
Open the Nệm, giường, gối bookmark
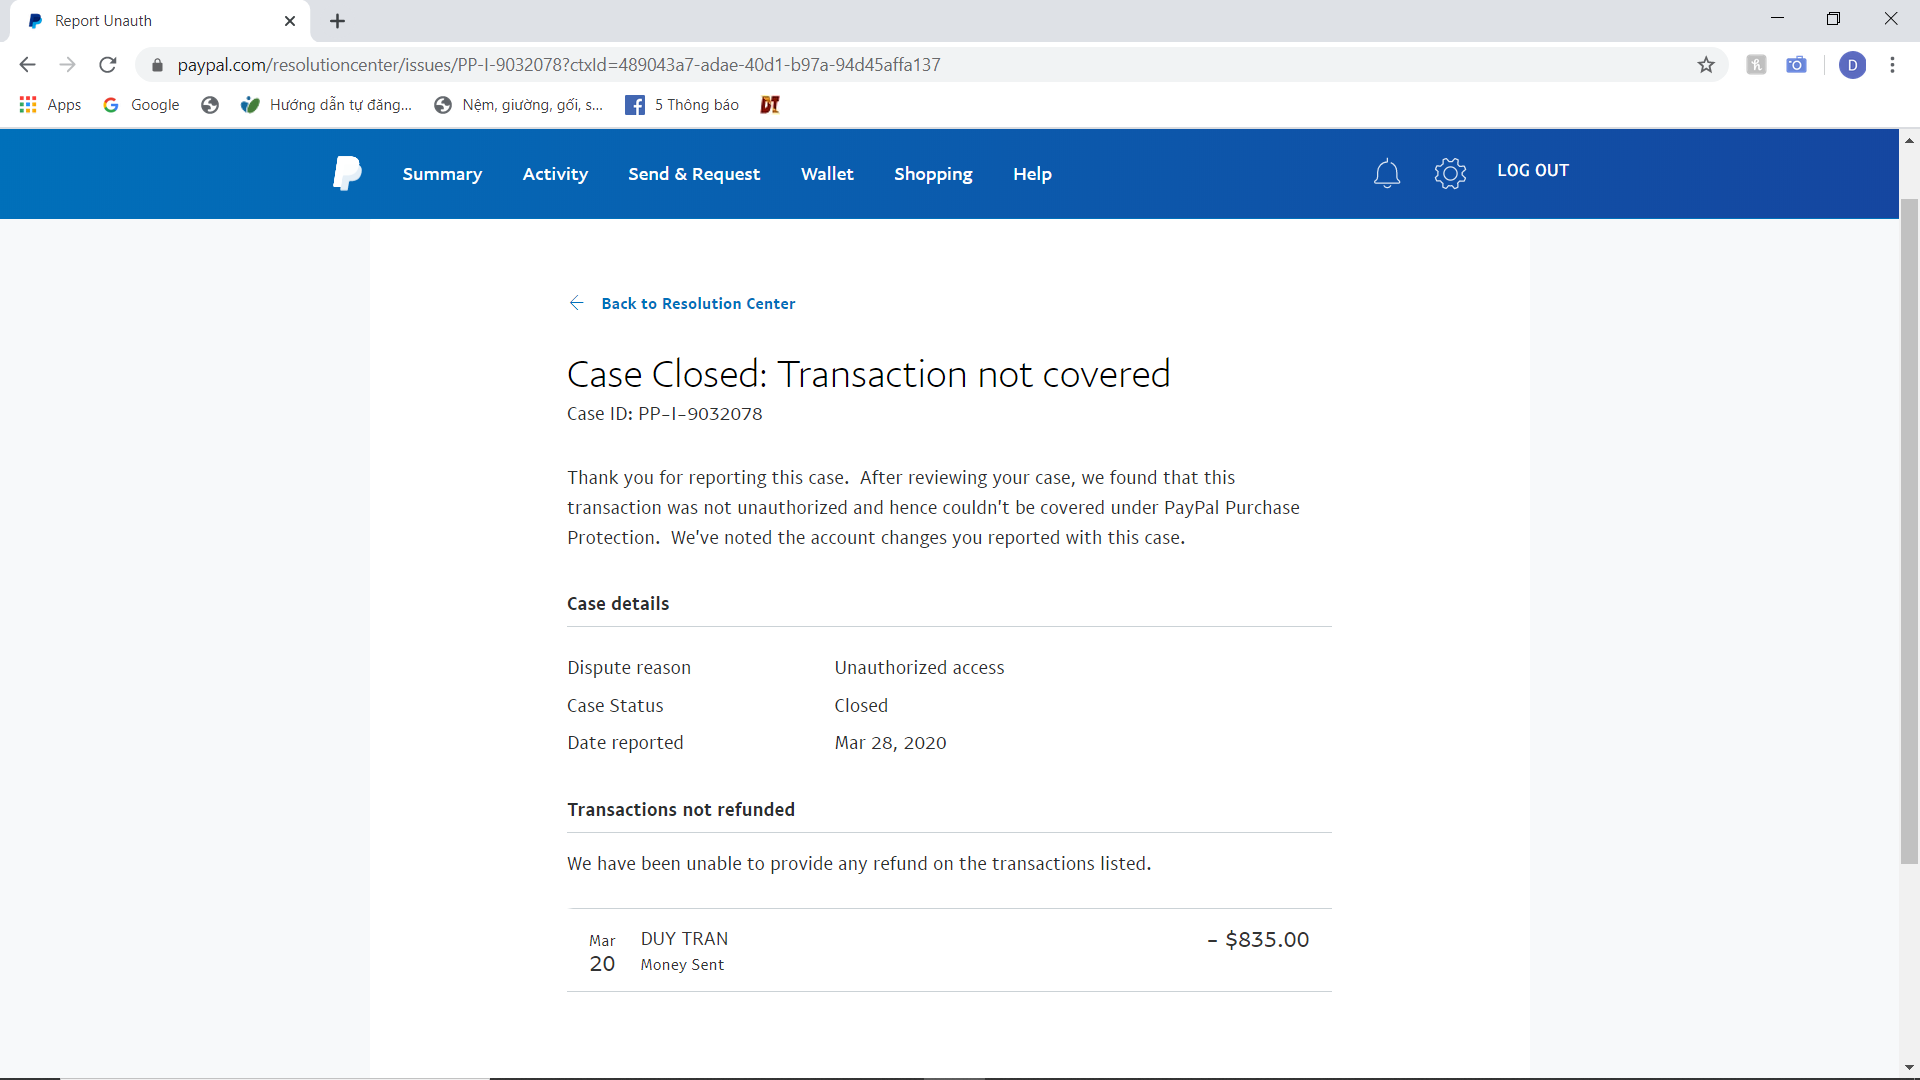coord(518,105)
